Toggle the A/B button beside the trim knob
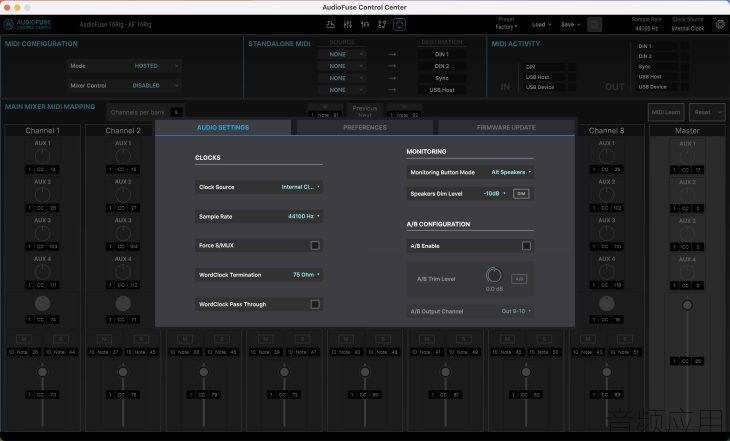 pyautogui.click(x=519, y=279)
